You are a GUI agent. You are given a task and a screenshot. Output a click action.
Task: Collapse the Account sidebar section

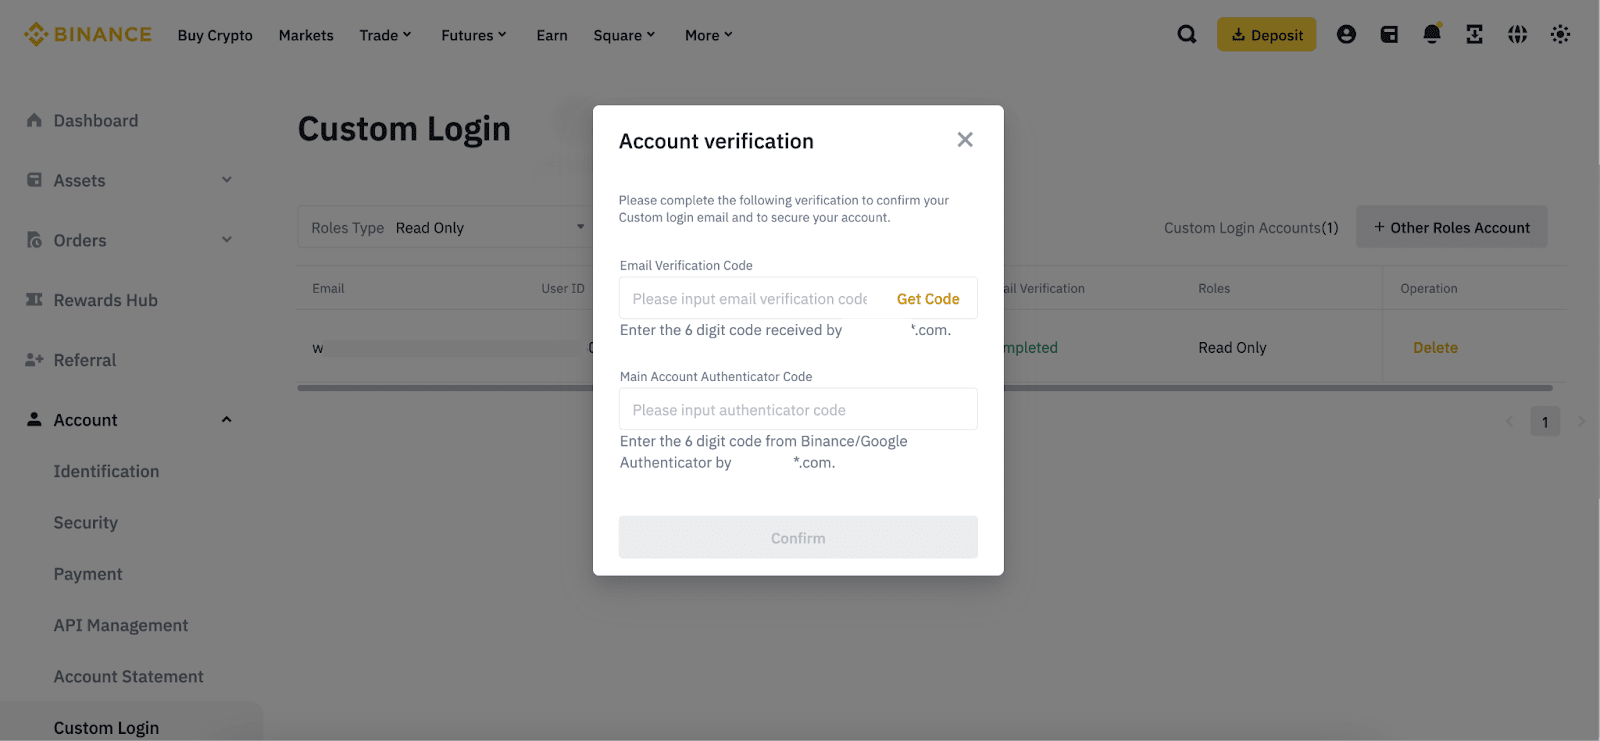pos(227,420)
